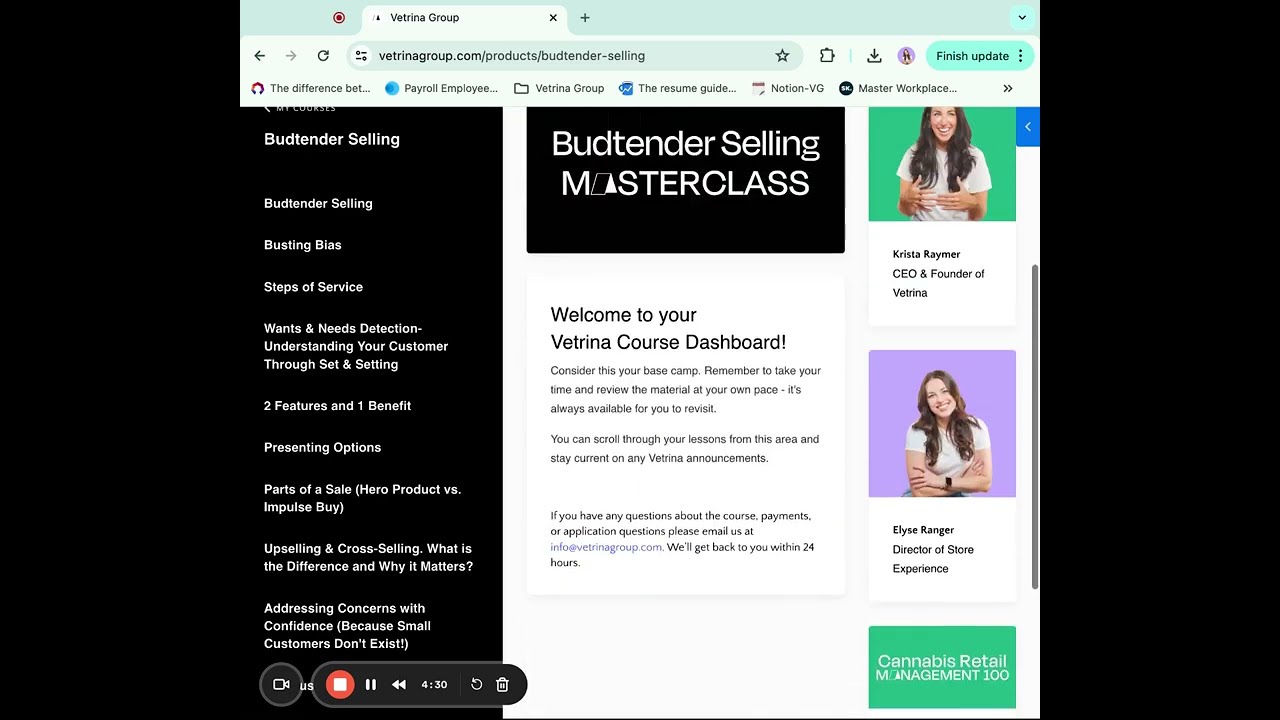Open the Vetrina Group bookmarks folder
Screen dimensions: 1280x720
[x=559, y=88]
